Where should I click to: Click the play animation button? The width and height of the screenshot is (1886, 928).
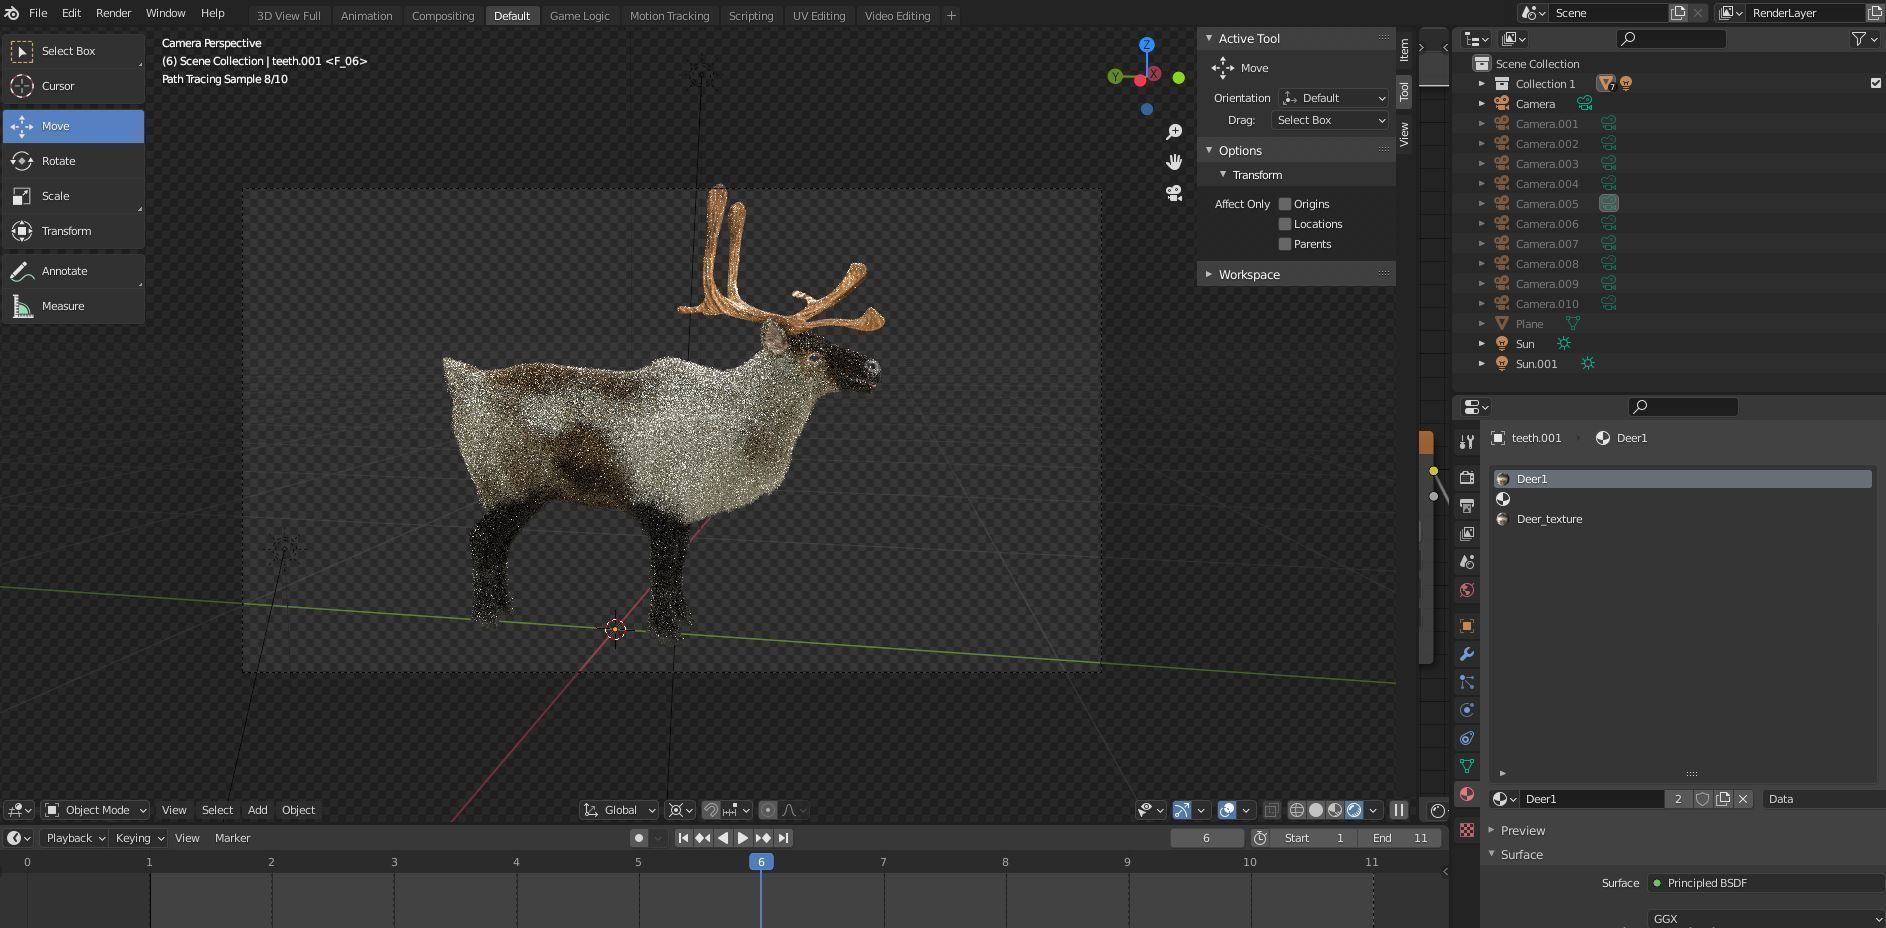(743, 838)
